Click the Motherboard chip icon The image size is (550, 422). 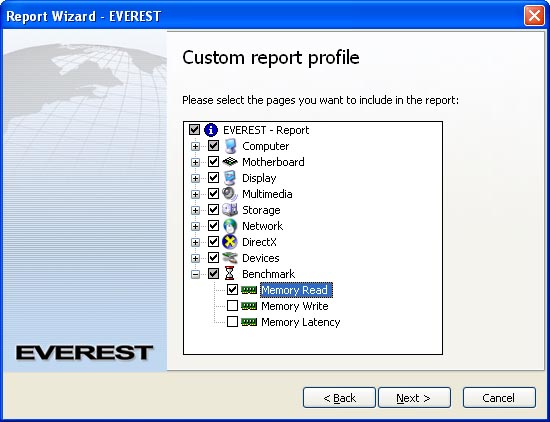tap(230, 162)
